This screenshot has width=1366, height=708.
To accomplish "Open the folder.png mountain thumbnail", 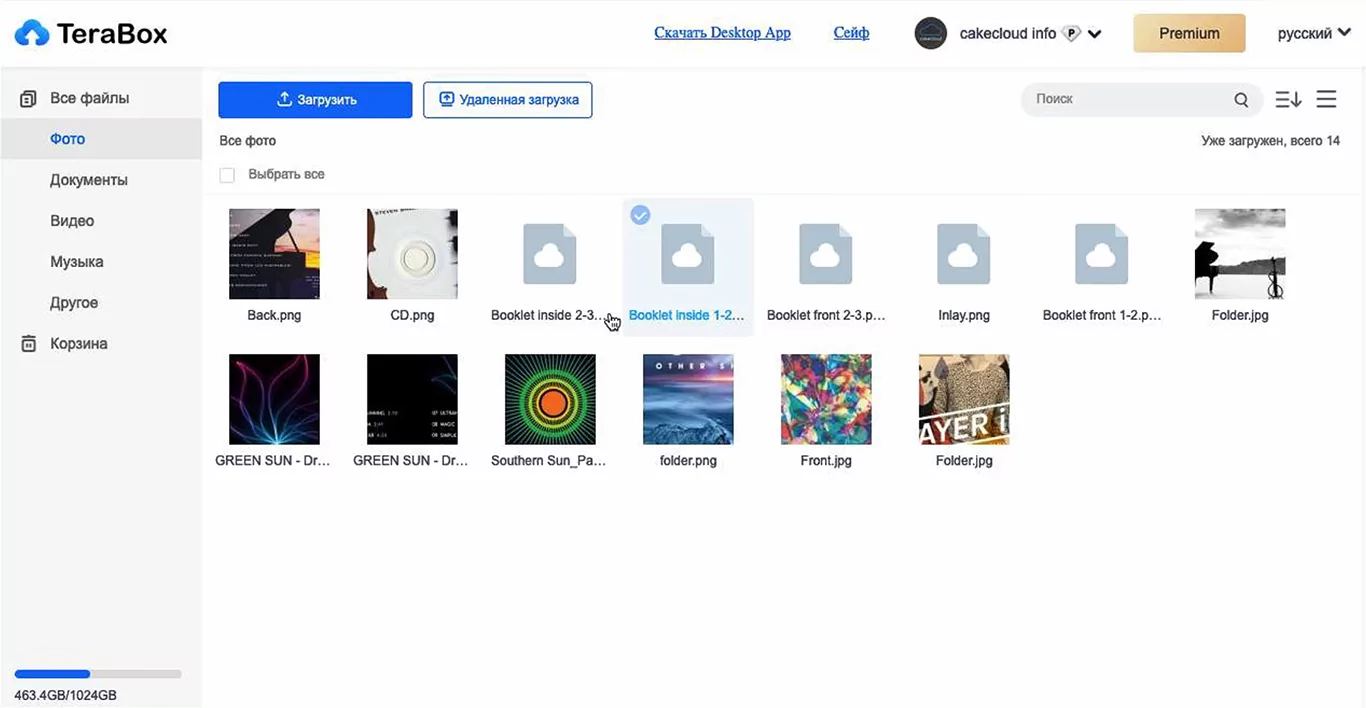I will 688,399.
